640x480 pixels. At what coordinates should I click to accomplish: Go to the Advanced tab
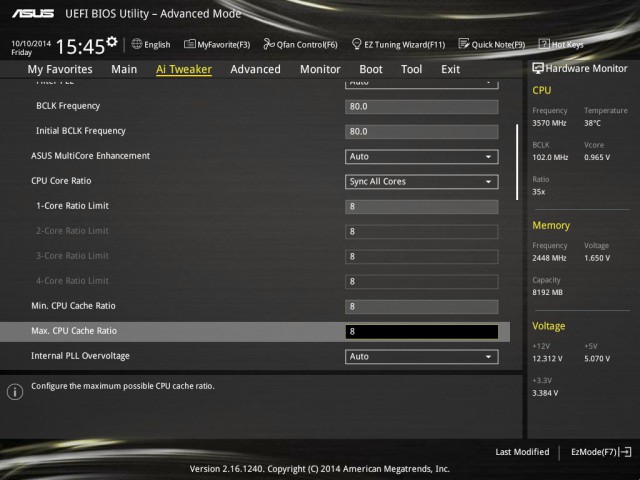256,69
